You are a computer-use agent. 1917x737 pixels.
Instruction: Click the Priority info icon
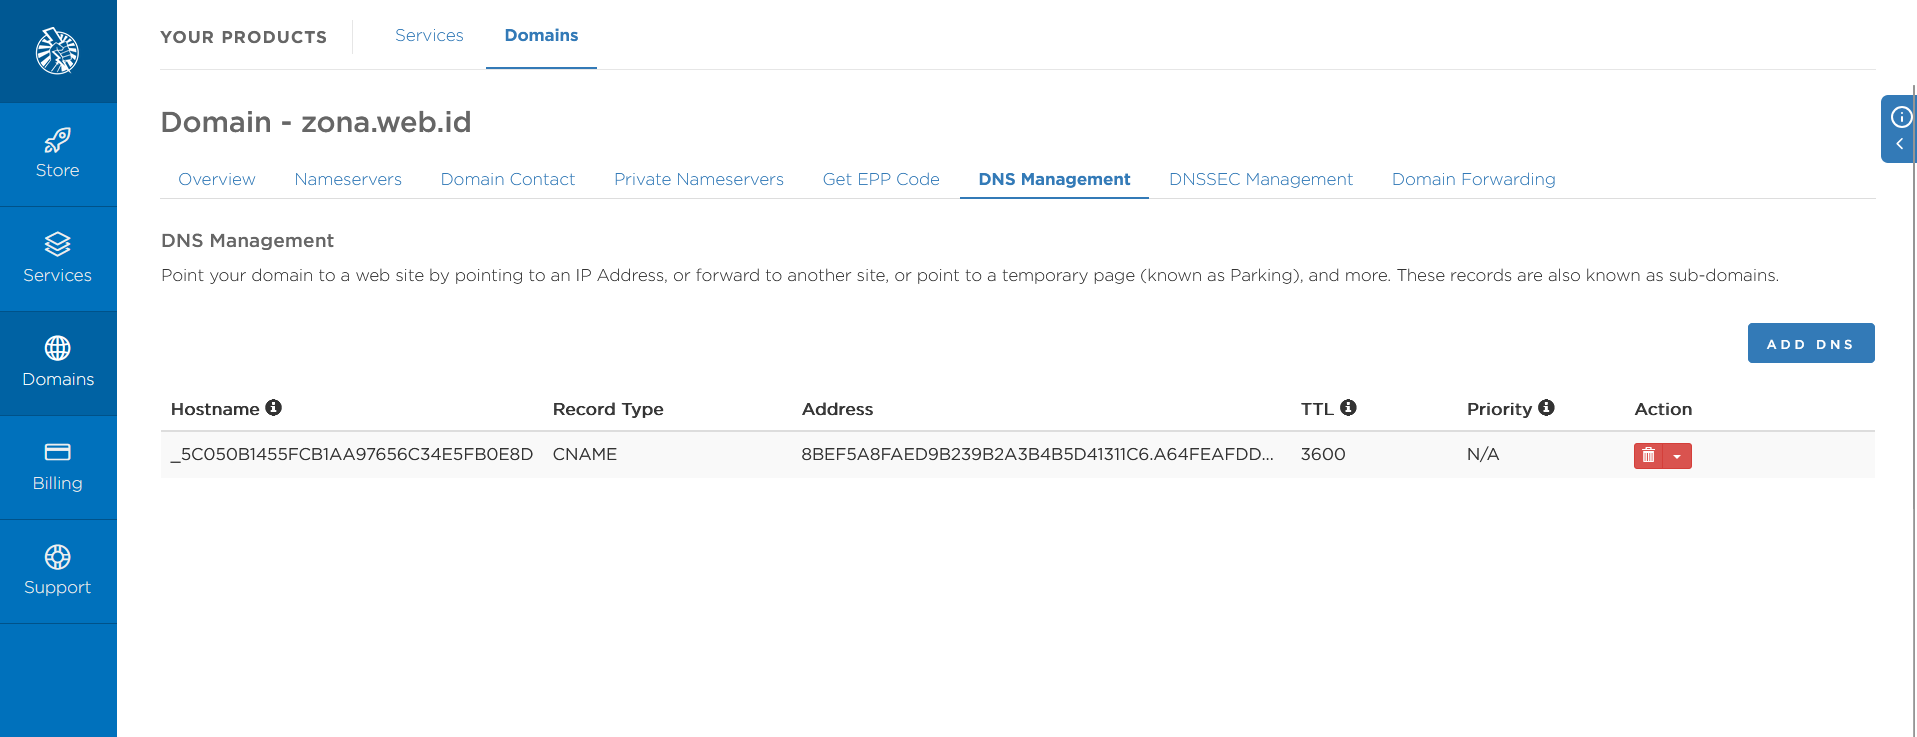click(x=1546, y=408)
